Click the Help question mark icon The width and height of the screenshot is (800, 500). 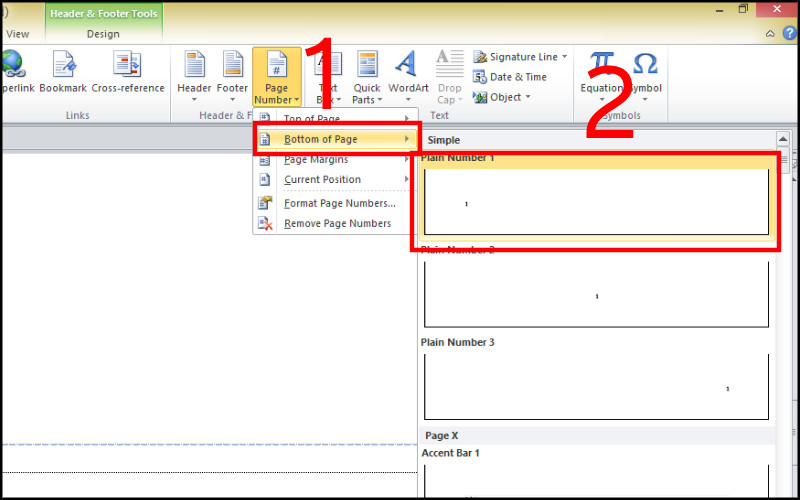click(x=790, y=34)
